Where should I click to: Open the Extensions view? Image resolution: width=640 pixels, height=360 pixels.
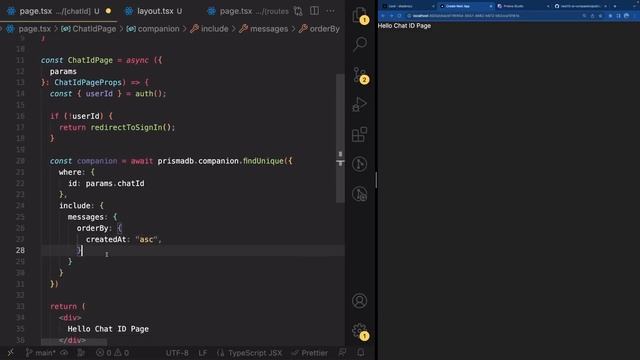(360, 134)
